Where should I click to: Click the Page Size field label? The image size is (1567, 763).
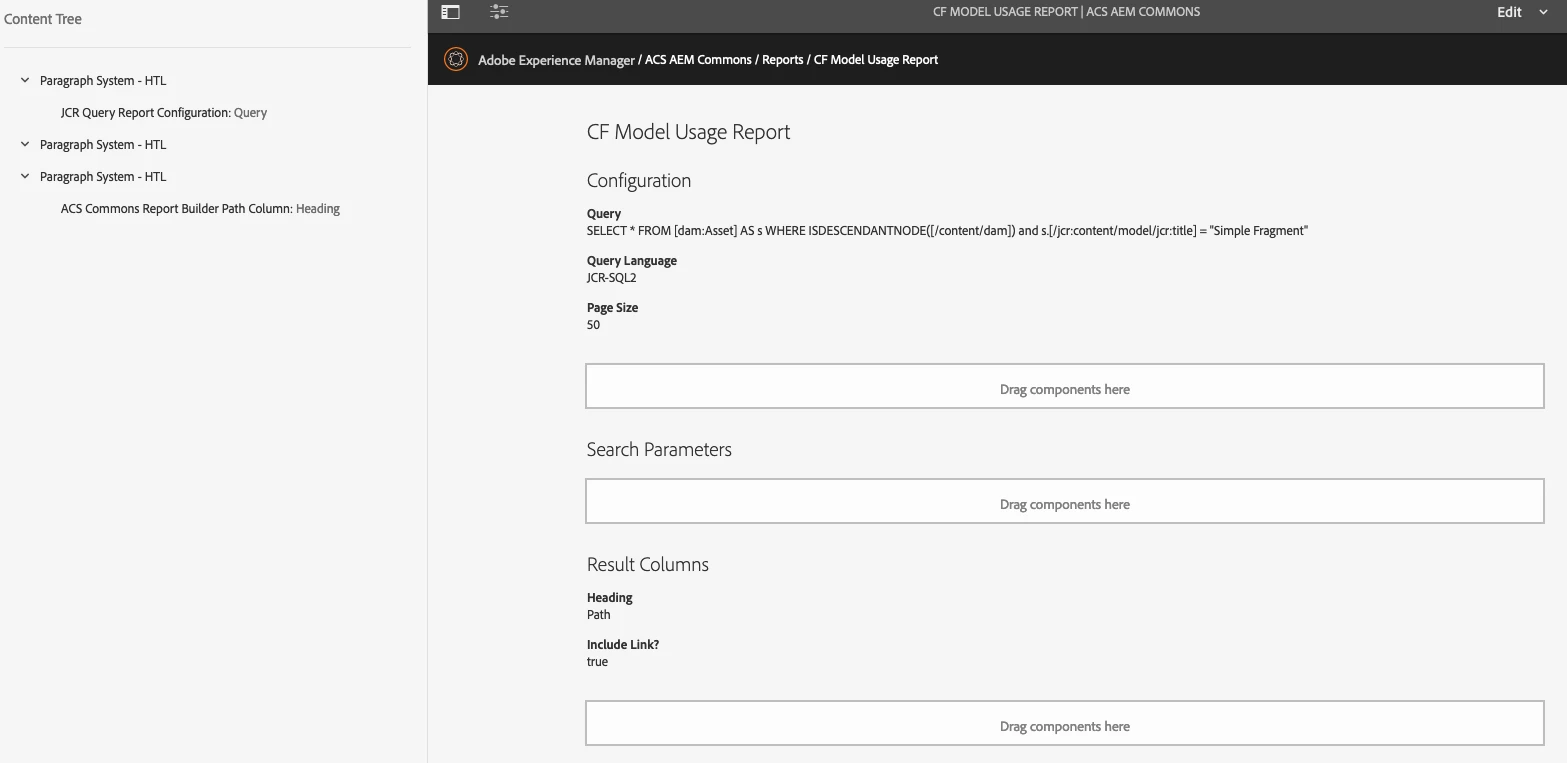(612, 307)
